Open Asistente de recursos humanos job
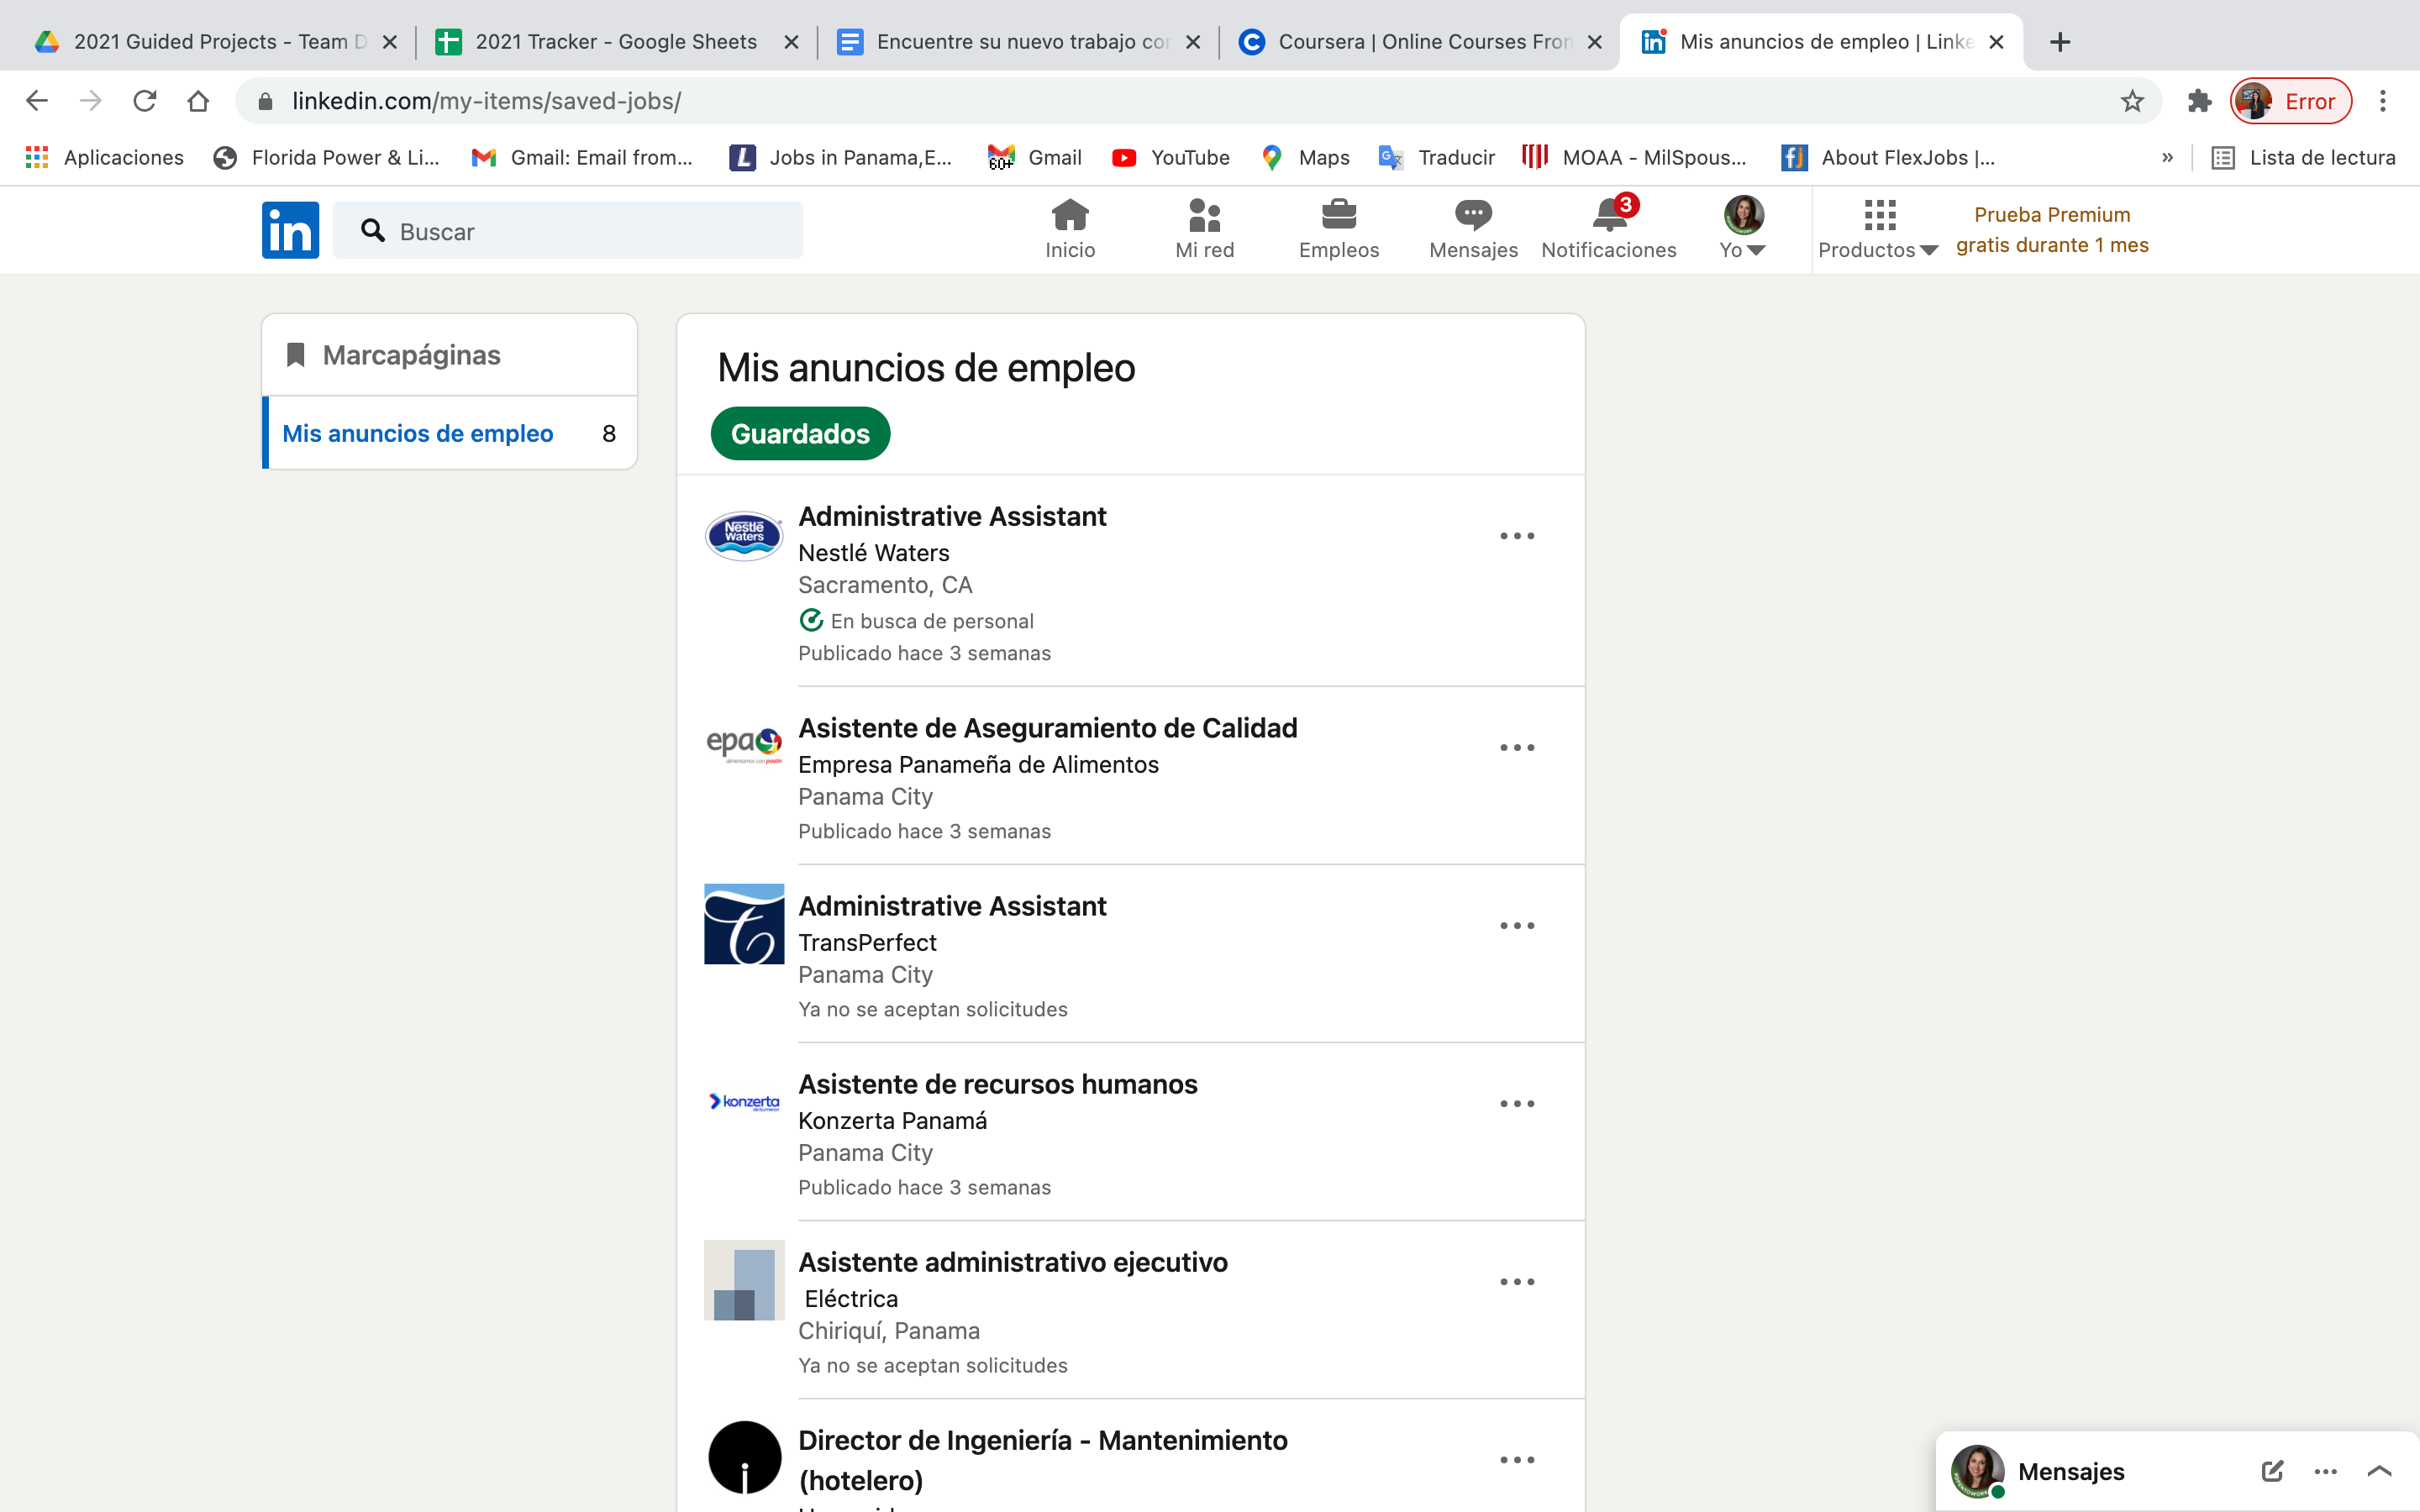 (x=997, y=1084)
